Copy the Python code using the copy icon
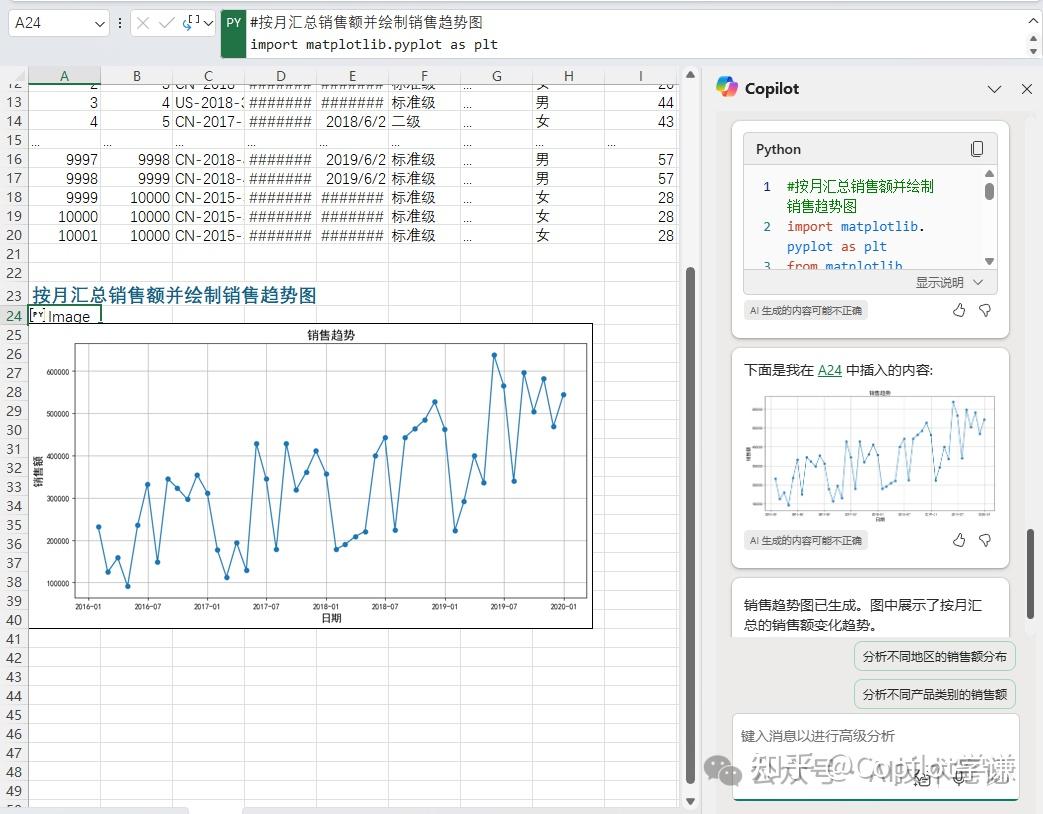The height and width of the screenshot is (814, 1043). [x=977, y=147]
